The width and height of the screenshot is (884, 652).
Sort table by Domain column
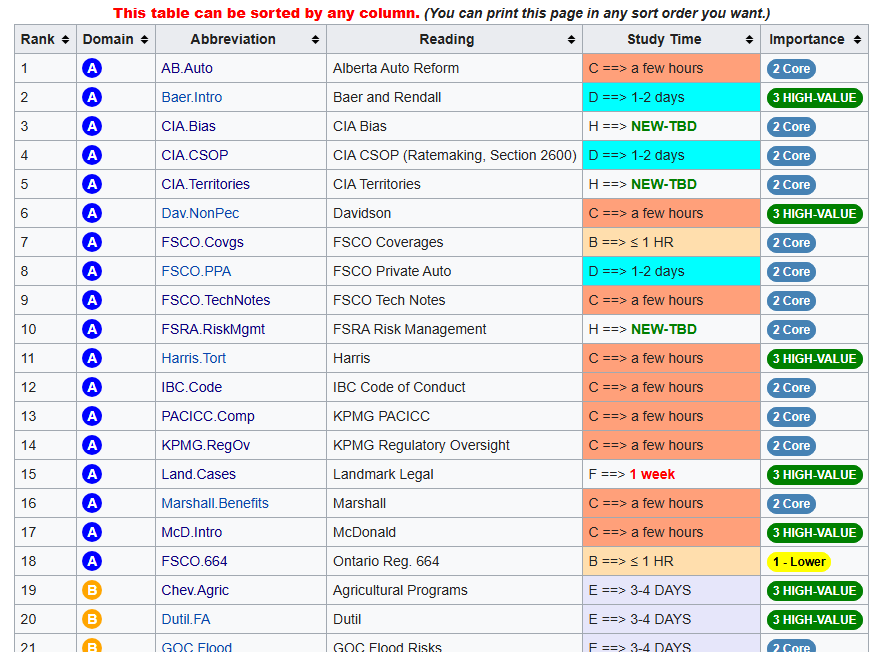click(x=116, y=39)
